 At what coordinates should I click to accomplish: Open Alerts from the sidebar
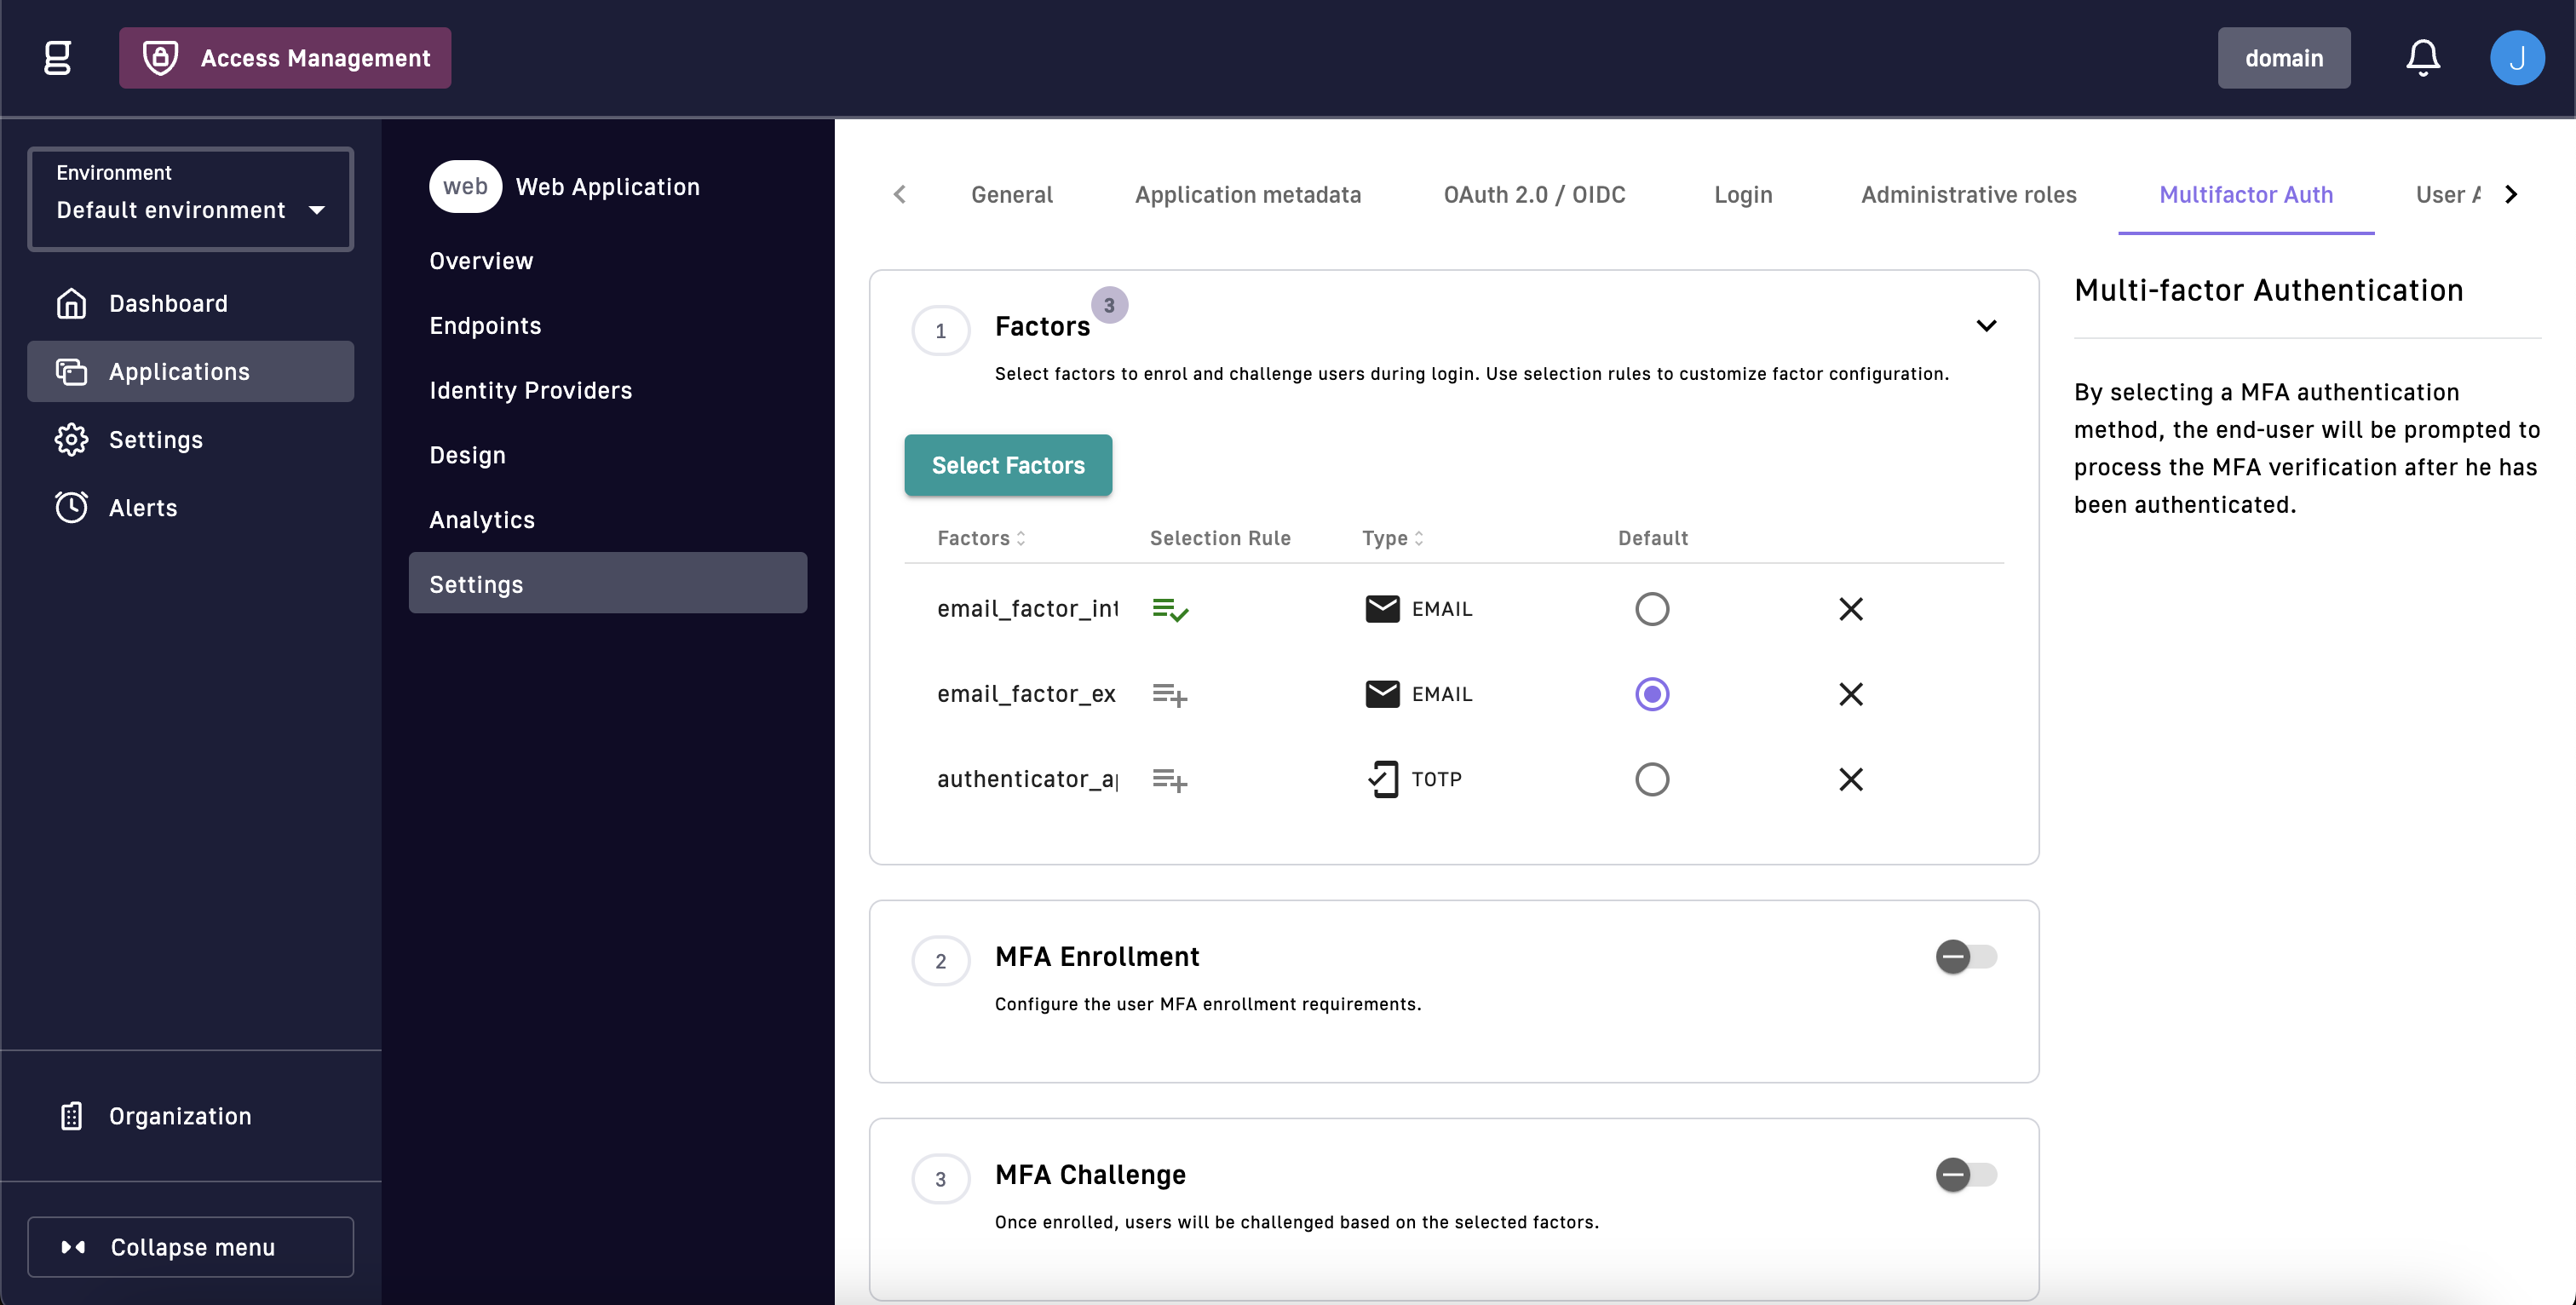click(142, 508)
